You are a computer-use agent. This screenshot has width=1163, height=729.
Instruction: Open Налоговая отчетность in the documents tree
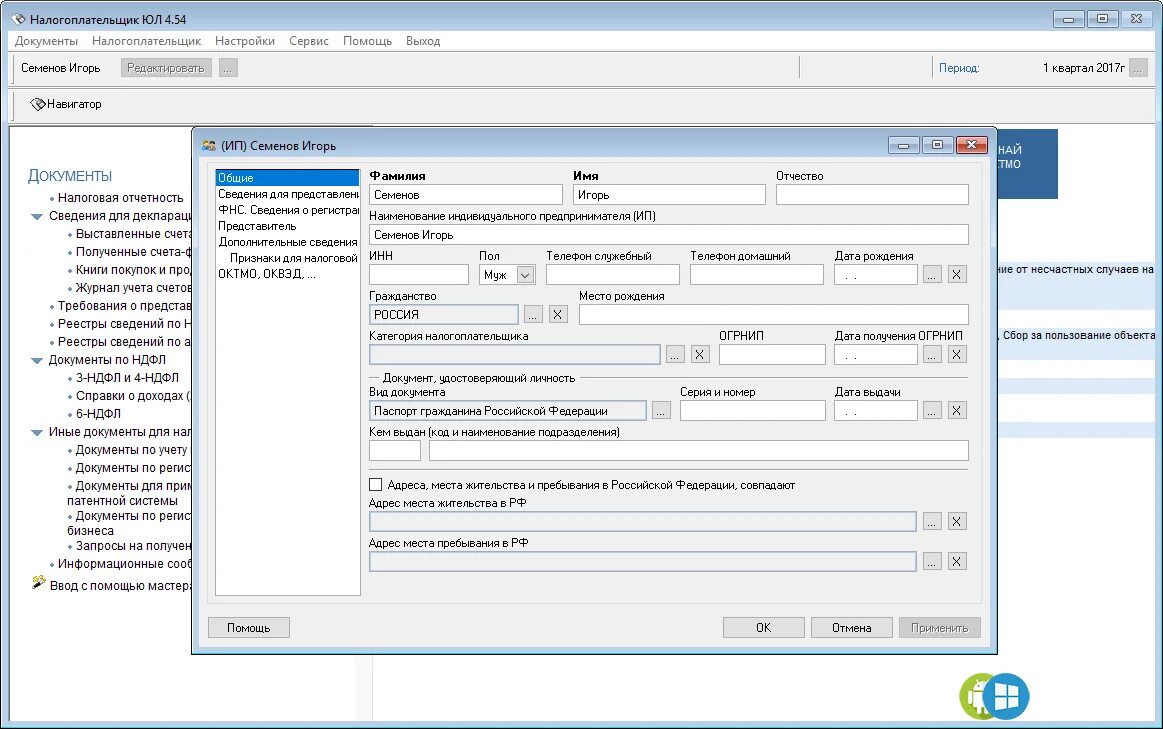tap(120, 198)
